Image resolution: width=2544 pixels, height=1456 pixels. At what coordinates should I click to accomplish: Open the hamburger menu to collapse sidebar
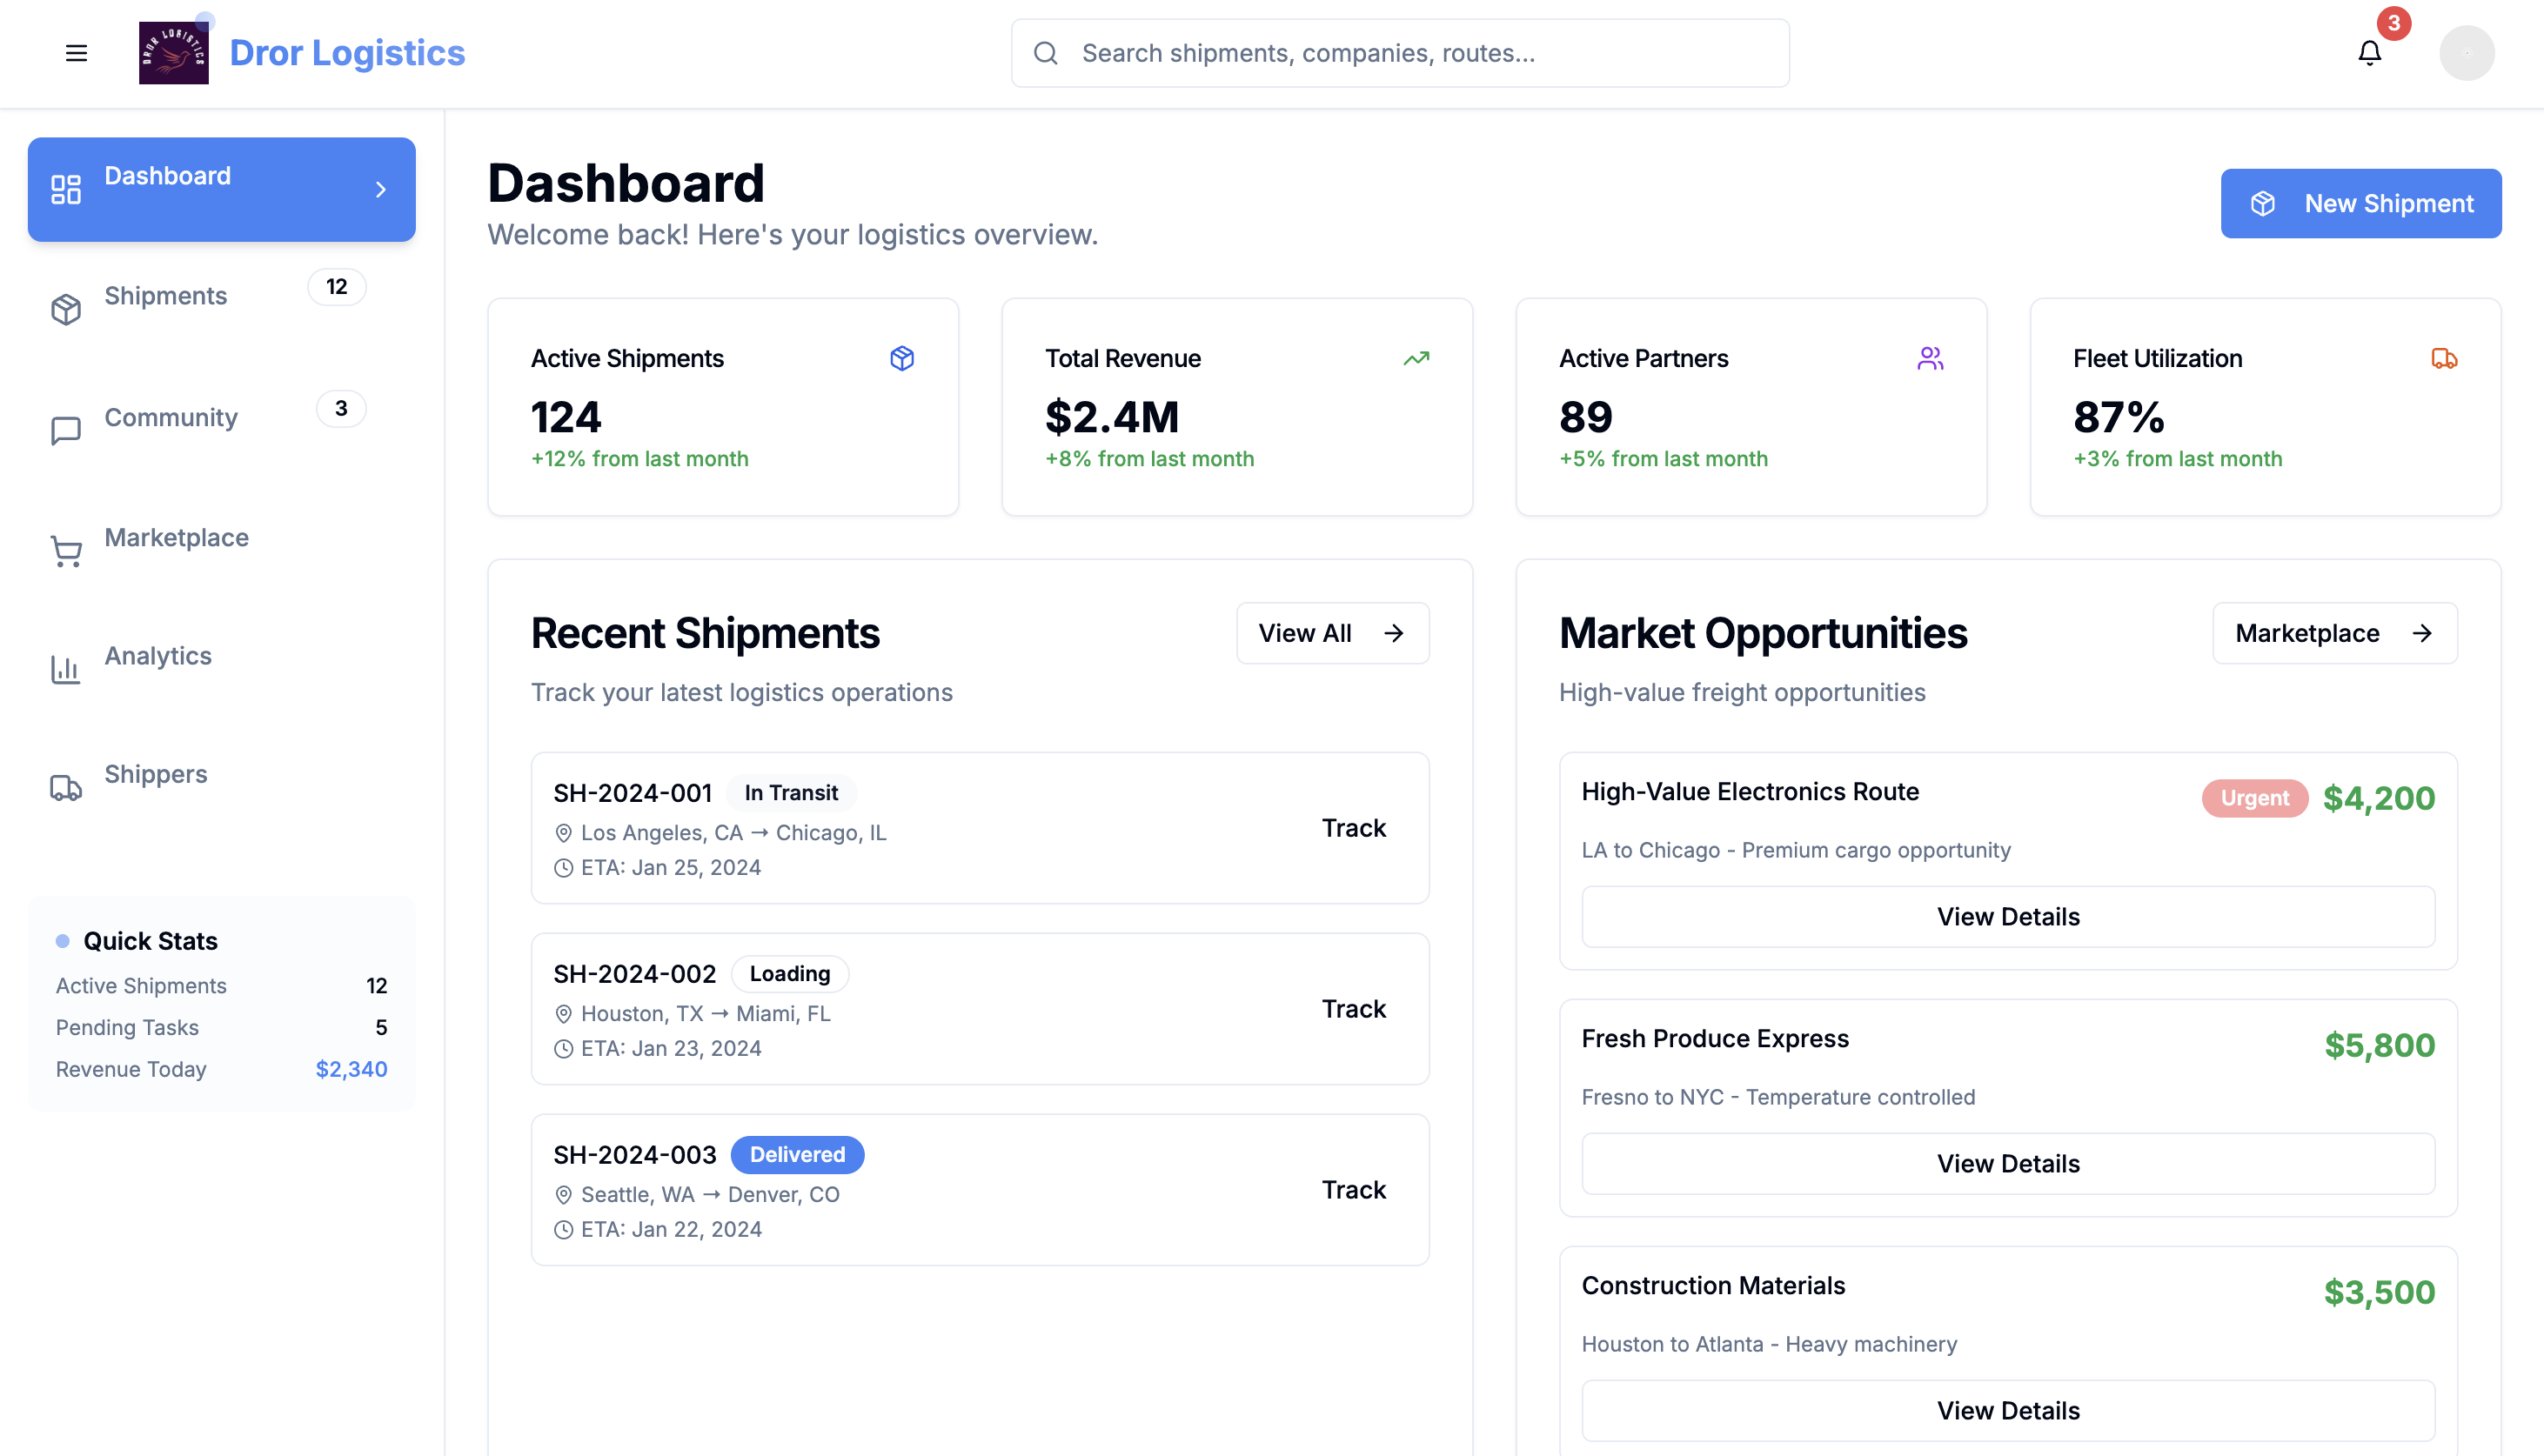tap(76, 53)
